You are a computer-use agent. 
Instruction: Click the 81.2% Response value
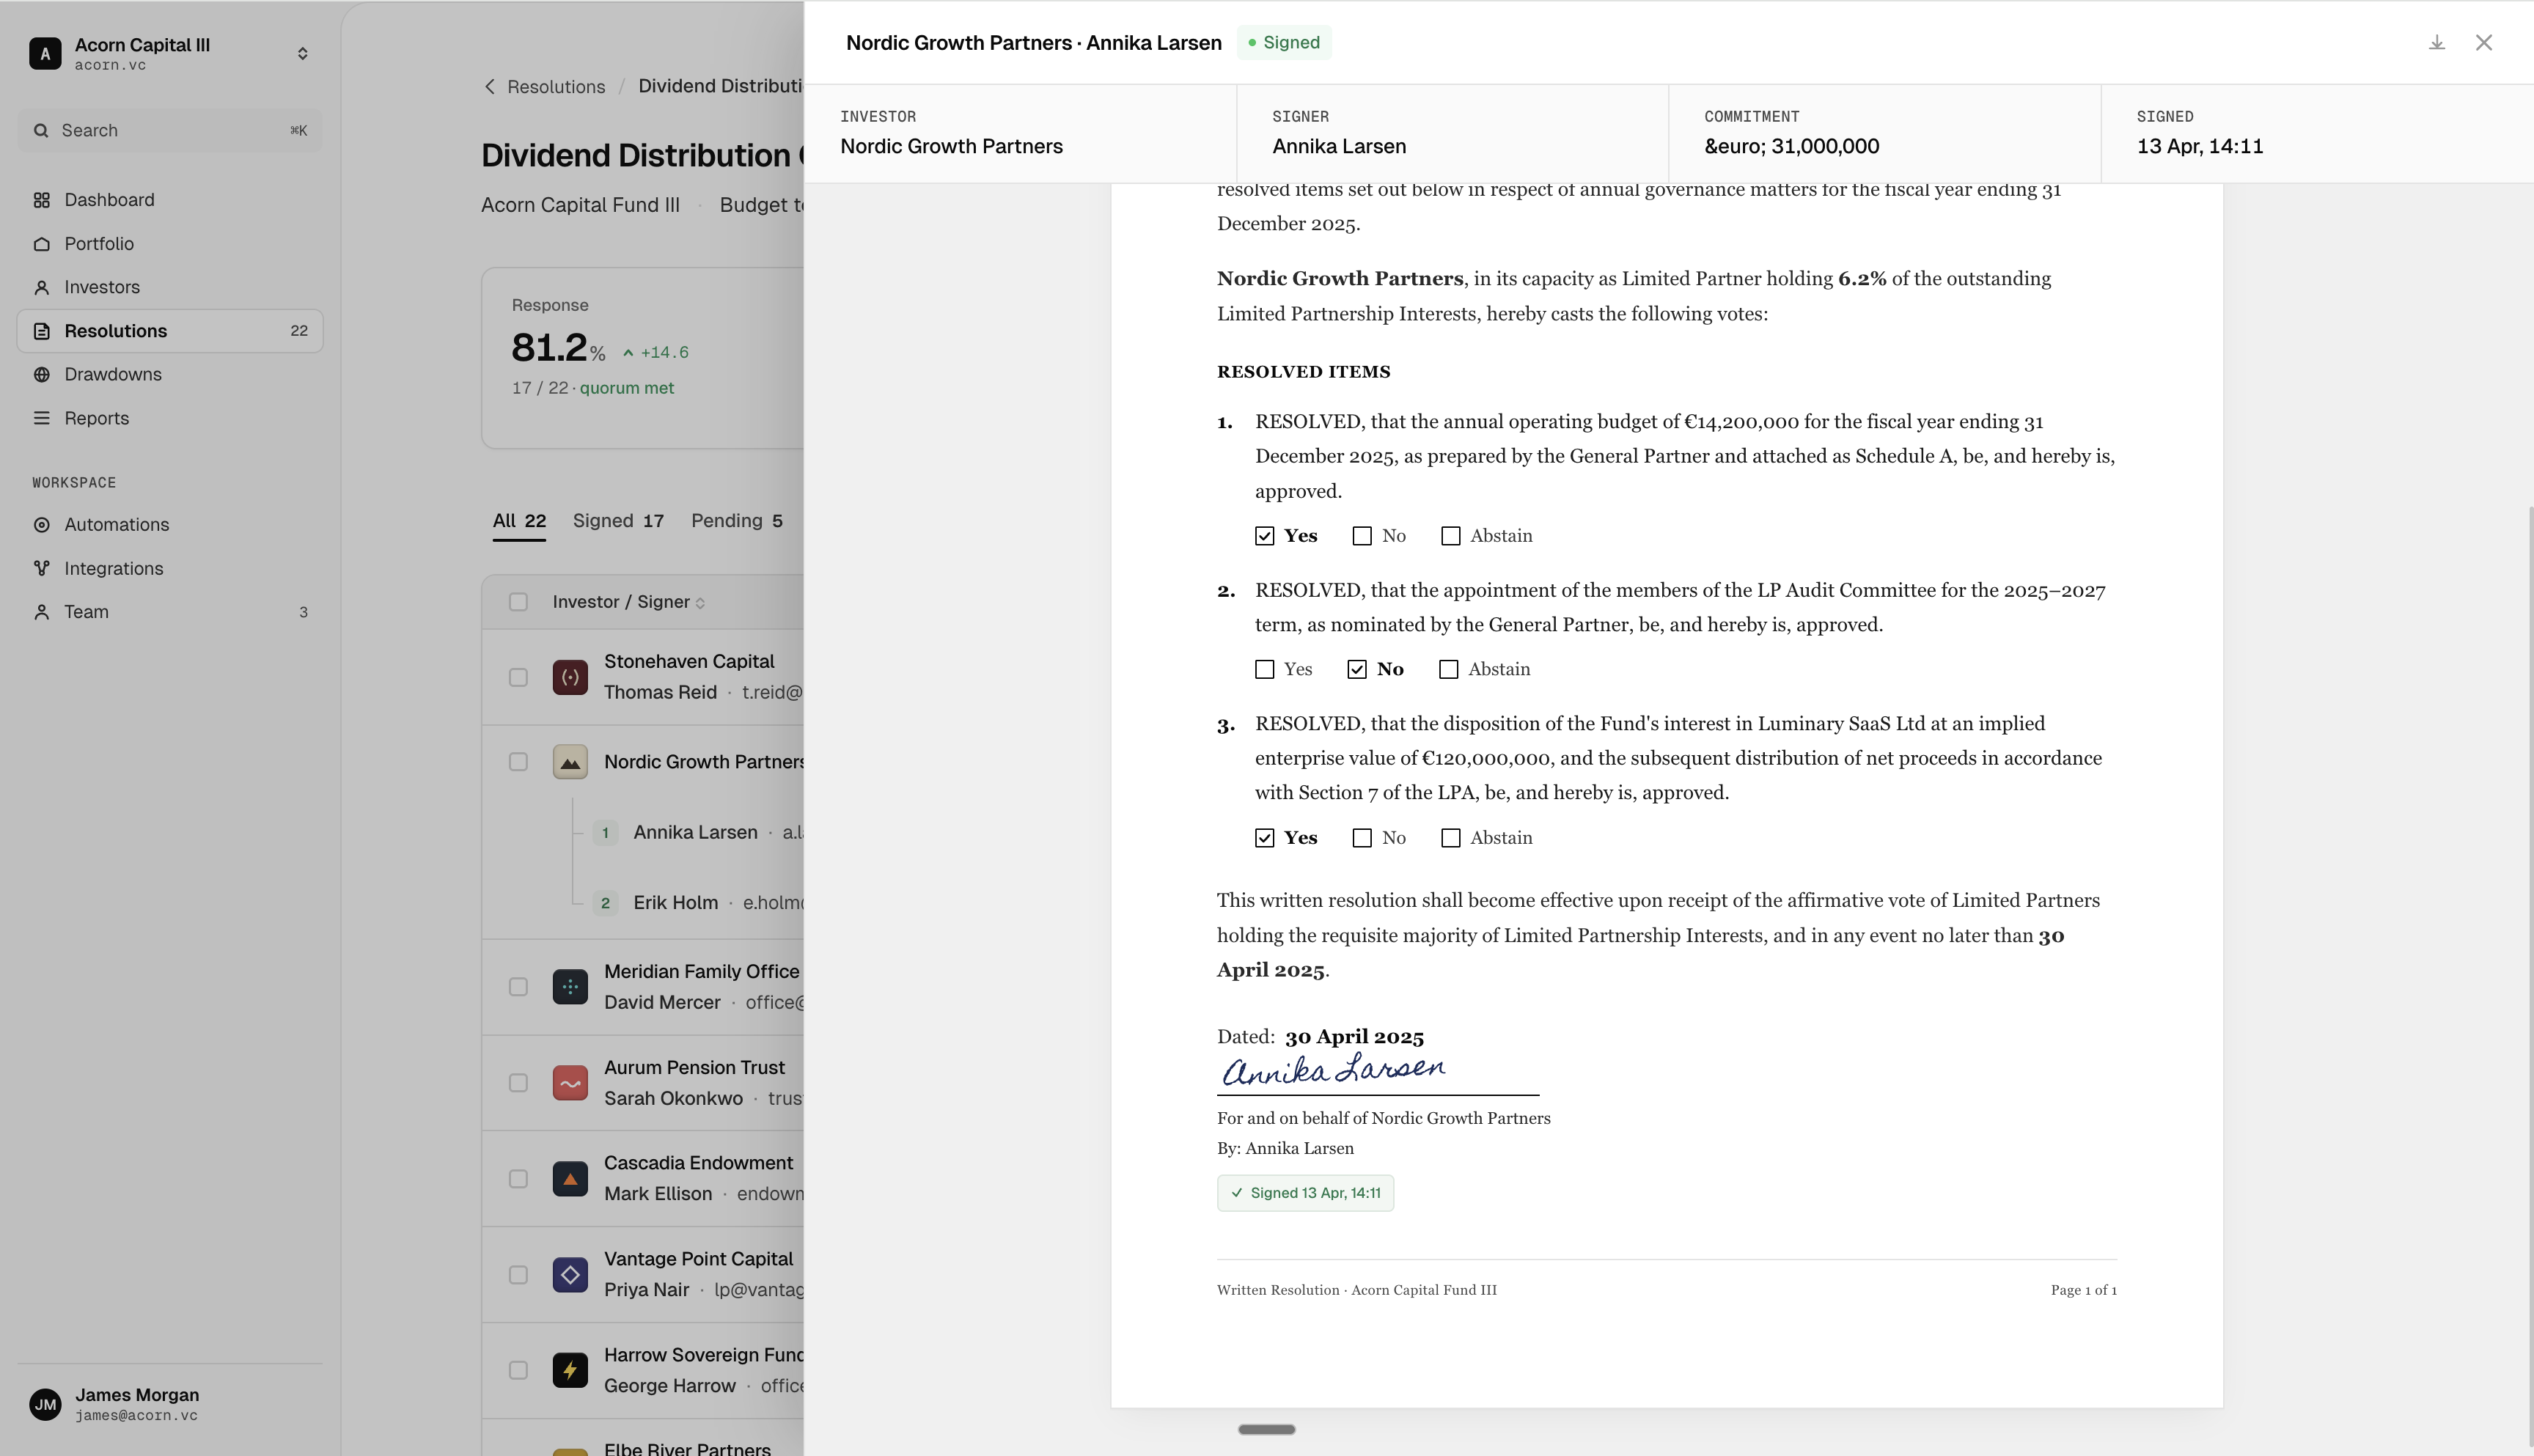(558, 348)
